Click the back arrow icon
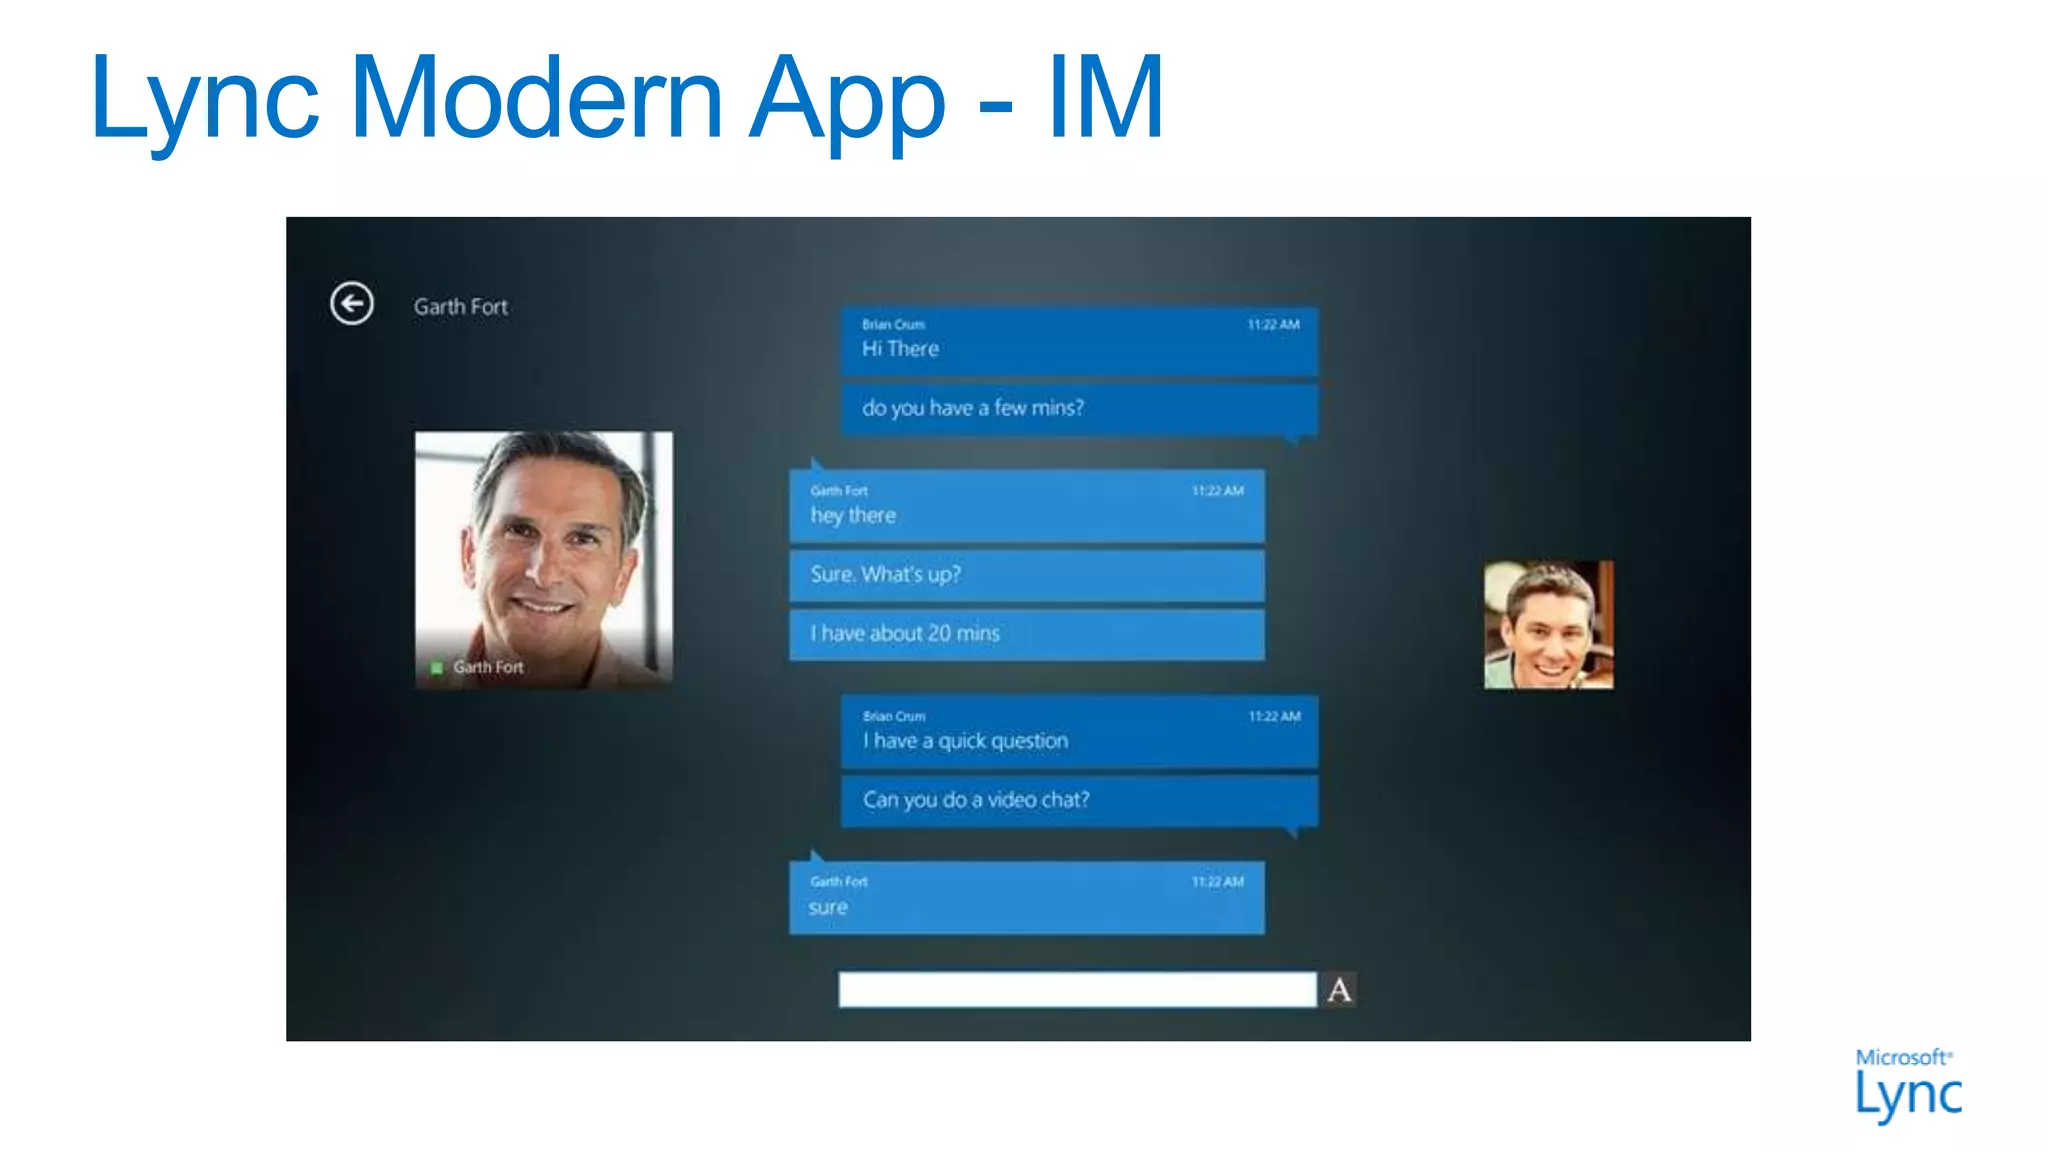 point(352,304)
